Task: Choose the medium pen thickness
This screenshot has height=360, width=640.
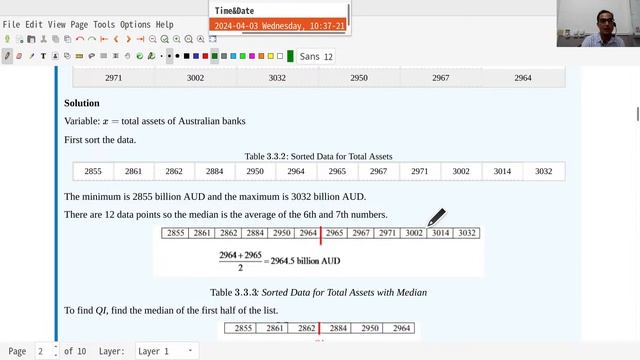Action: [x=169, y=56]
